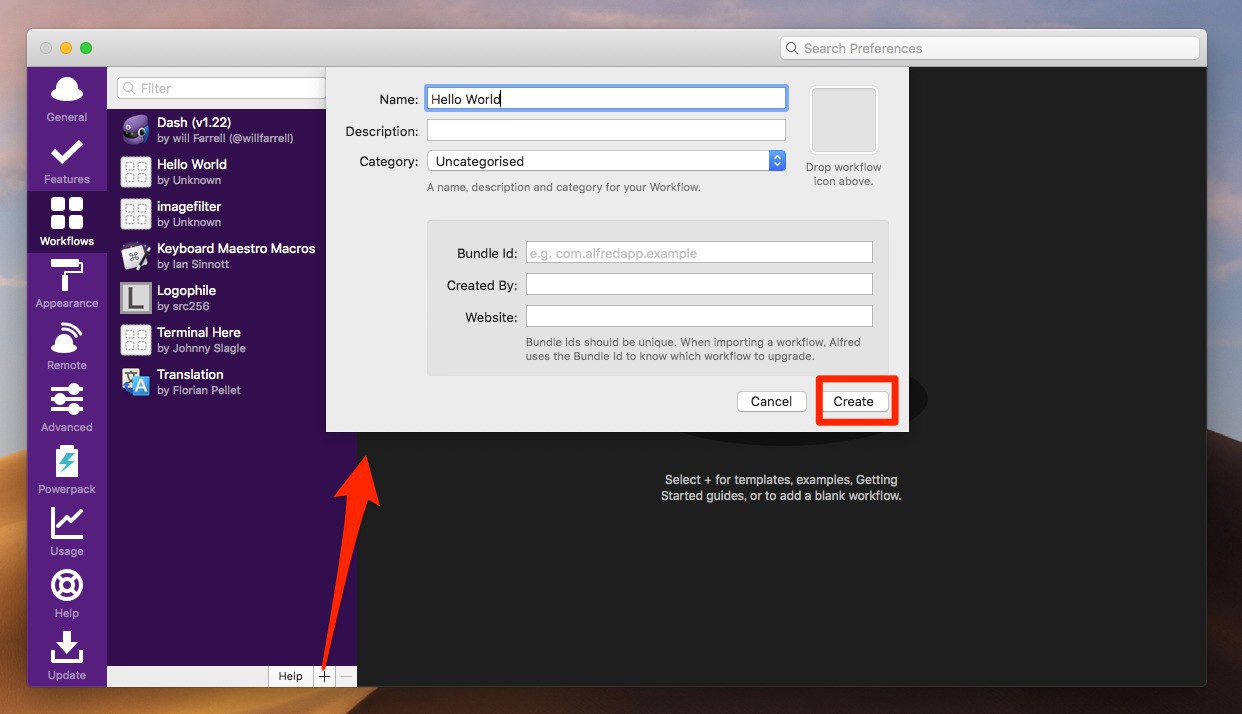The height and width of the screenshot is (714, 1242).
Task: Select the Keyboard Maestro Macros workflow
Action: point(217,256)
